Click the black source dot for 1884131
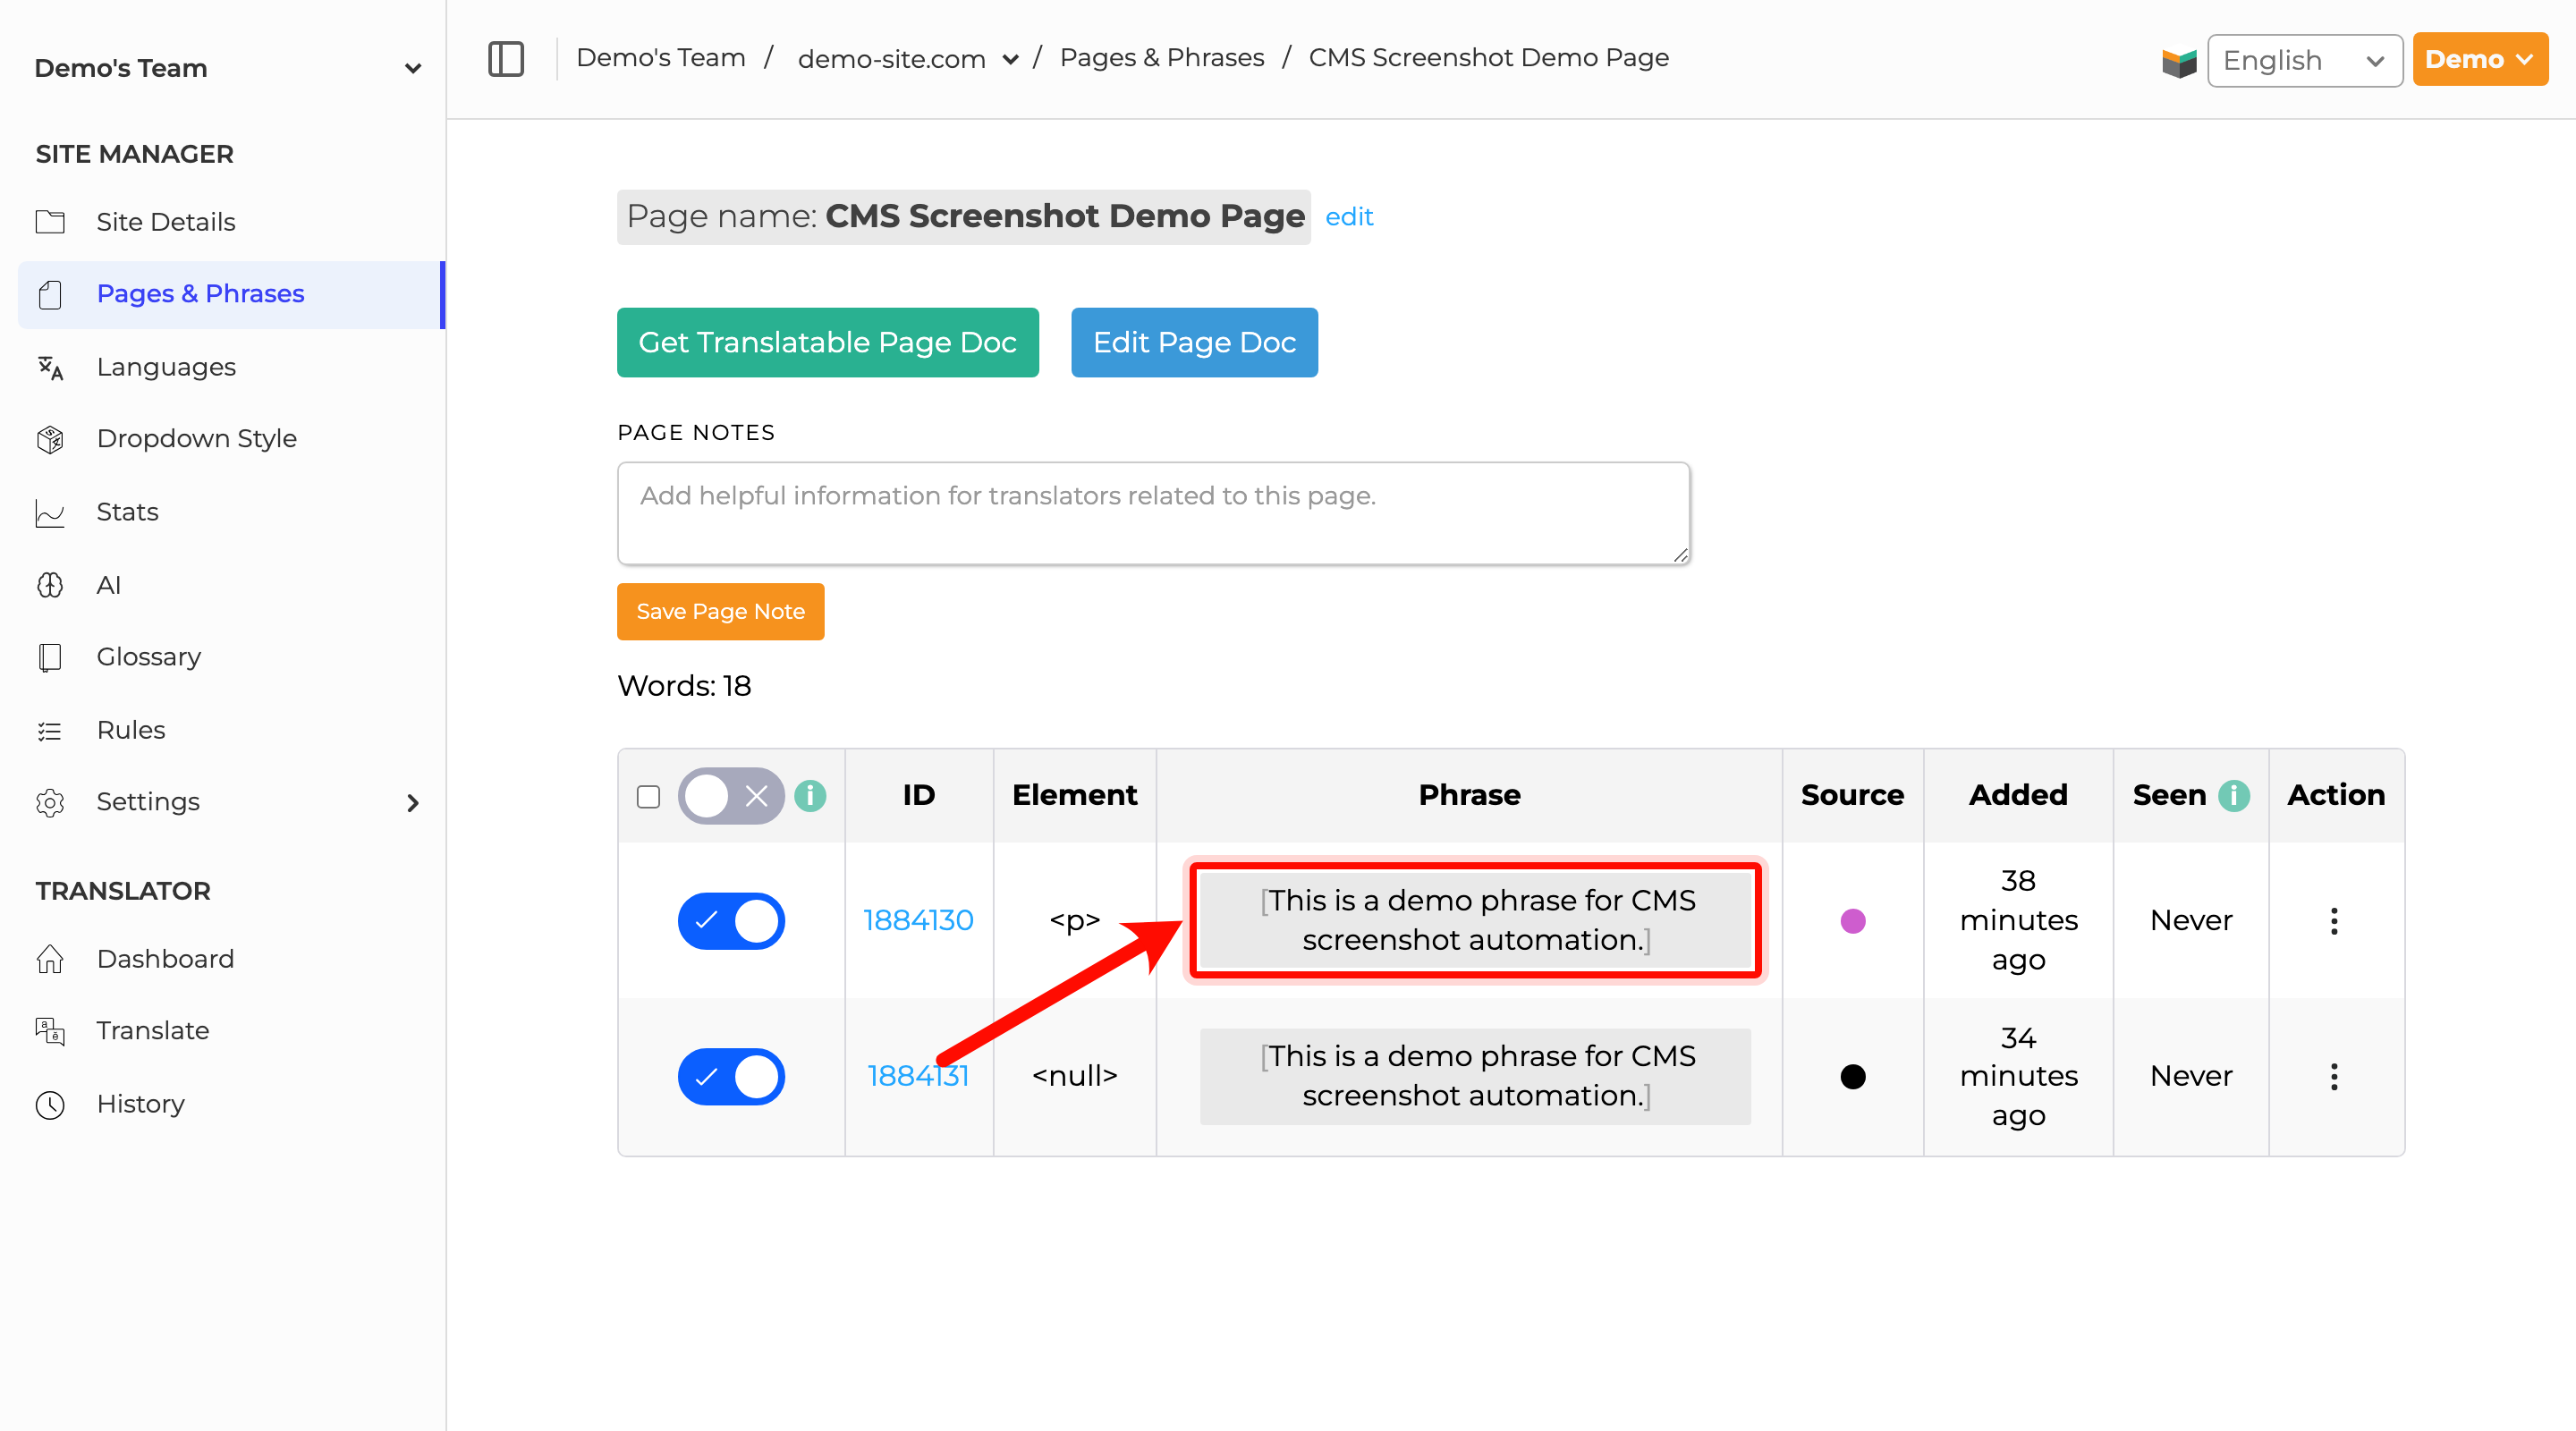Image resolution: width=2576 pixels, height=1431 pixels. pos(1853,1077)
